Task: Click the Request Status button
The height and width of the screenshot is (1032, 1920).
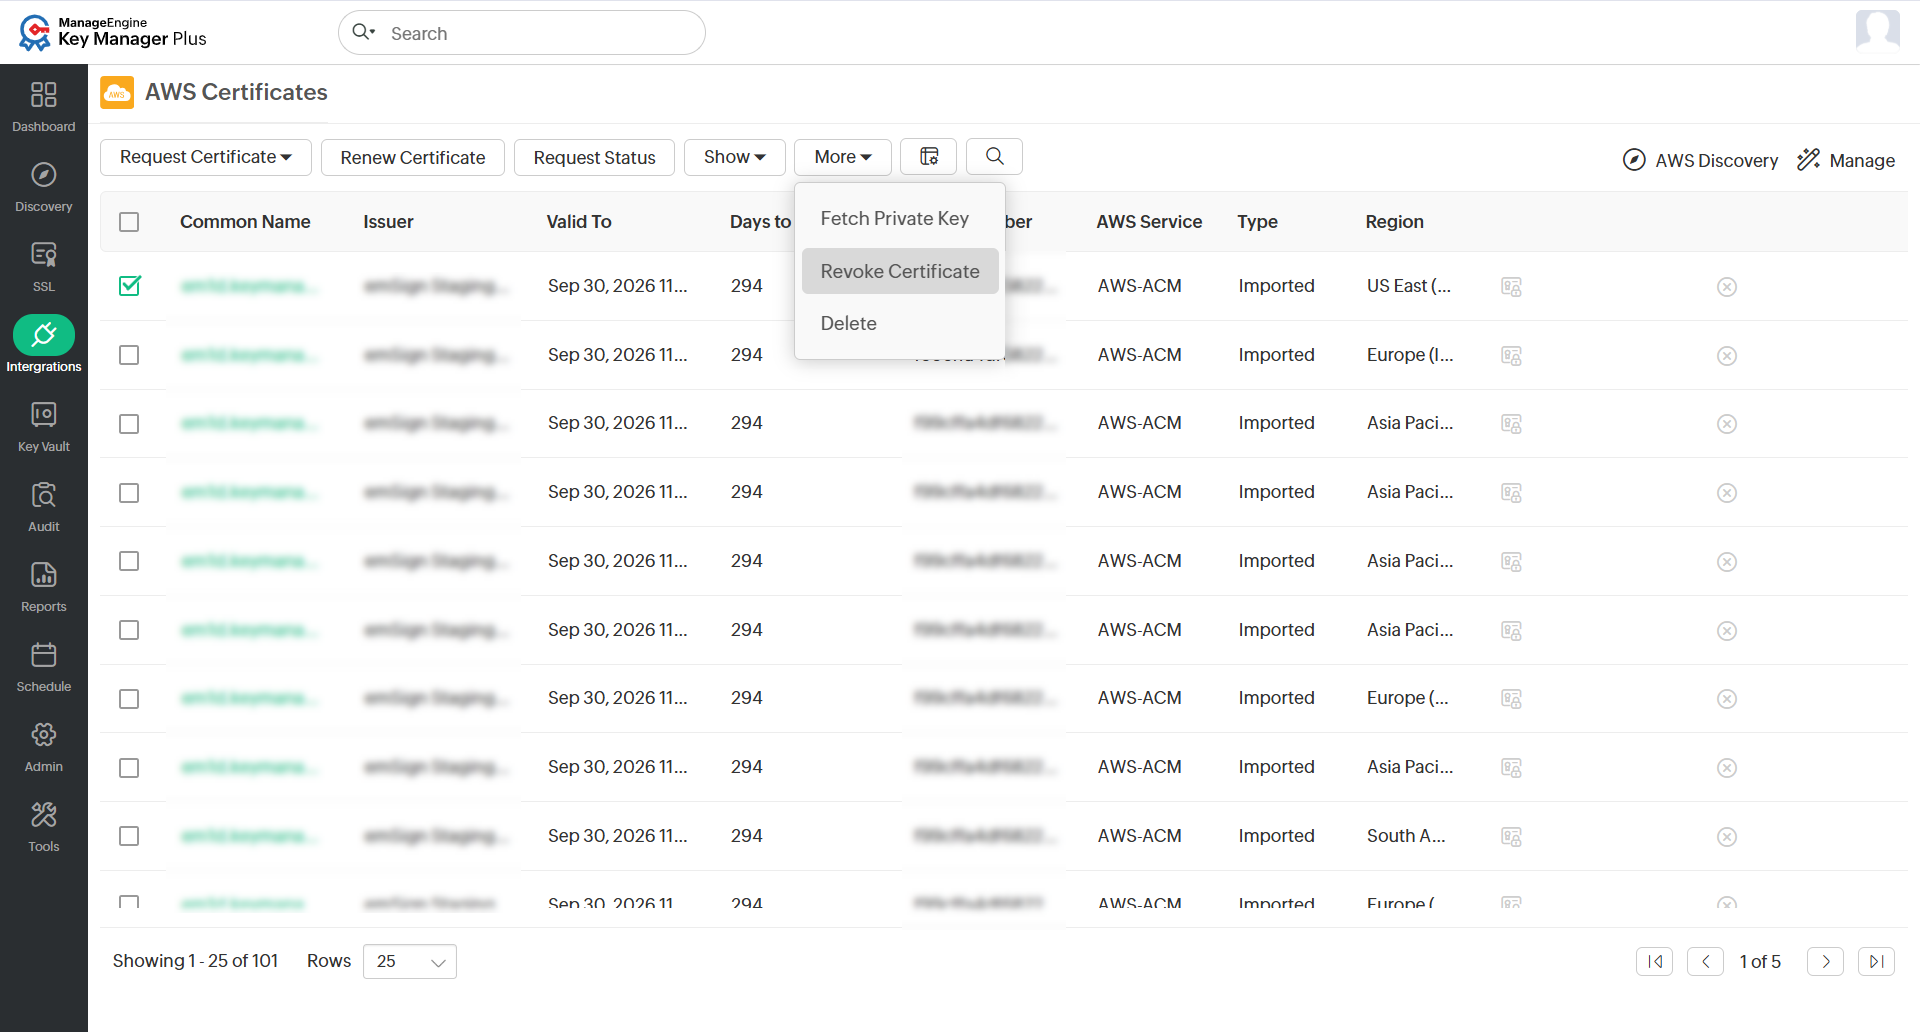Action: point(595,157)
